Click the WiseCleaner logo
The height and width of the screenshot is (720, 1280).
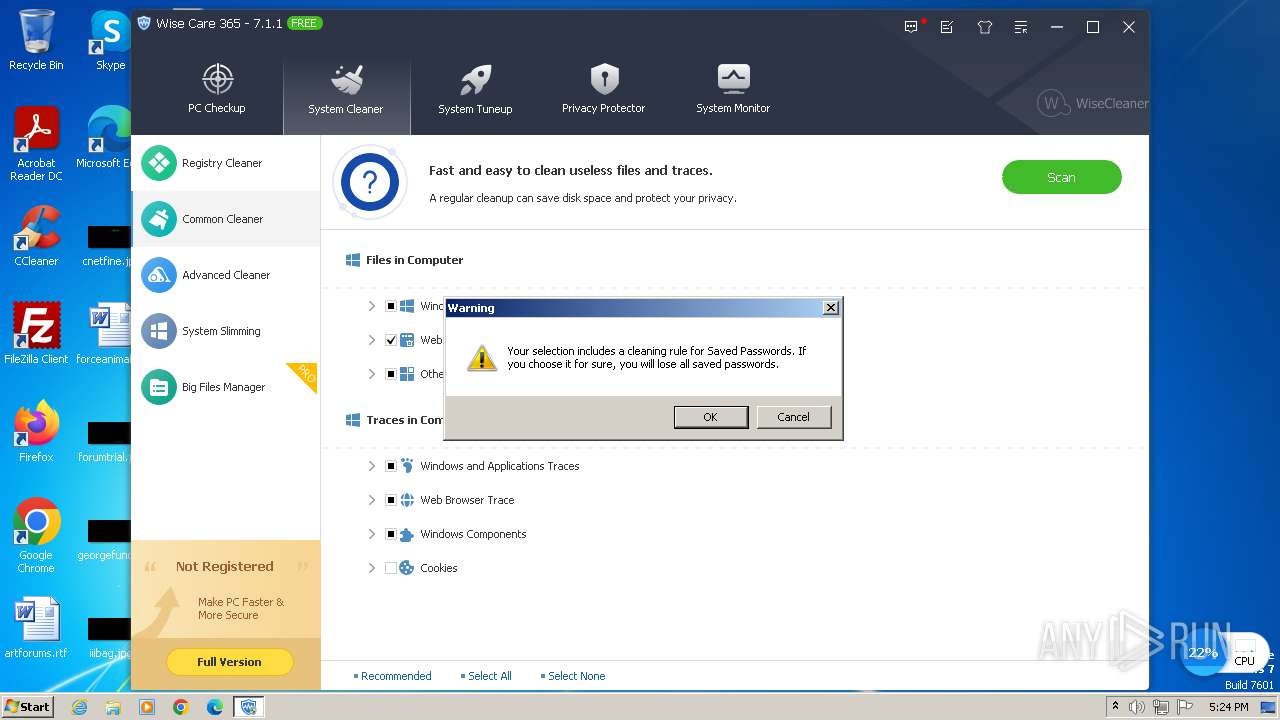(x=1093, y=103)
